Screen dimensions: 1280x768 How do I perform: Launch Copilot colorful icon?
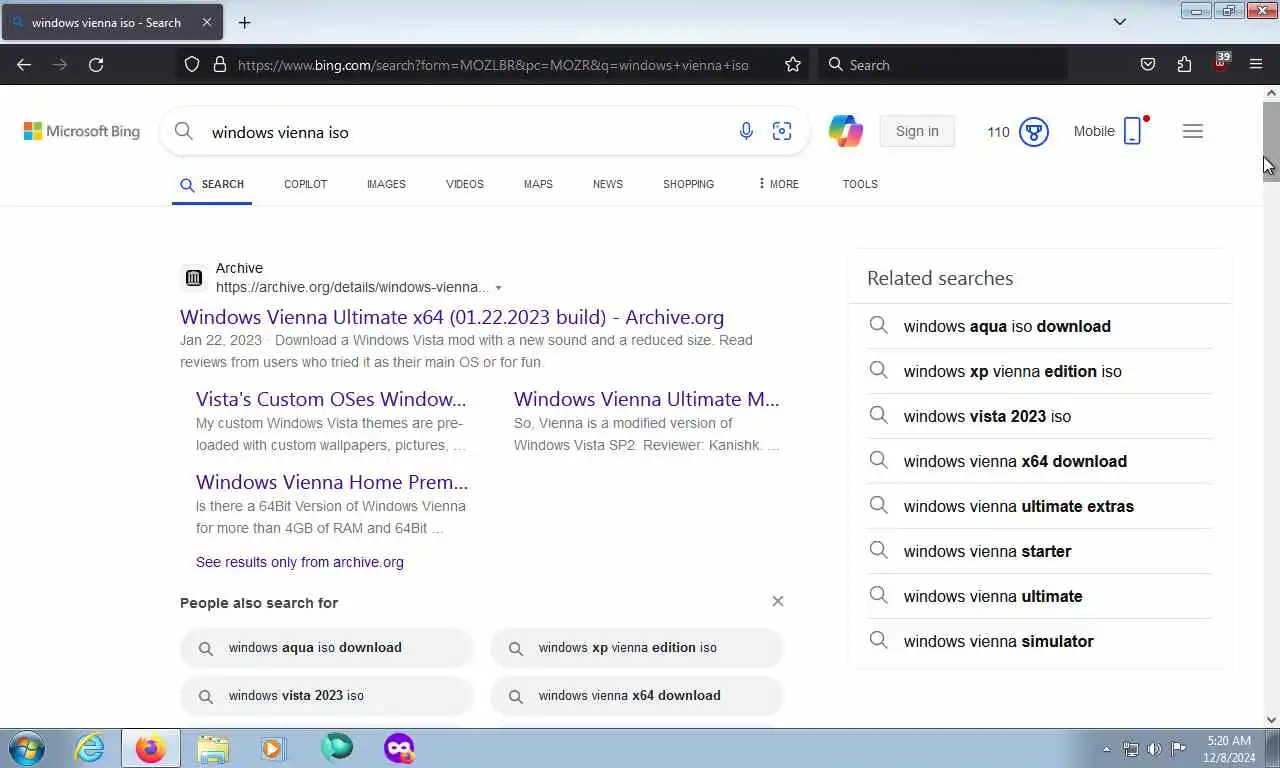point(846,131)
